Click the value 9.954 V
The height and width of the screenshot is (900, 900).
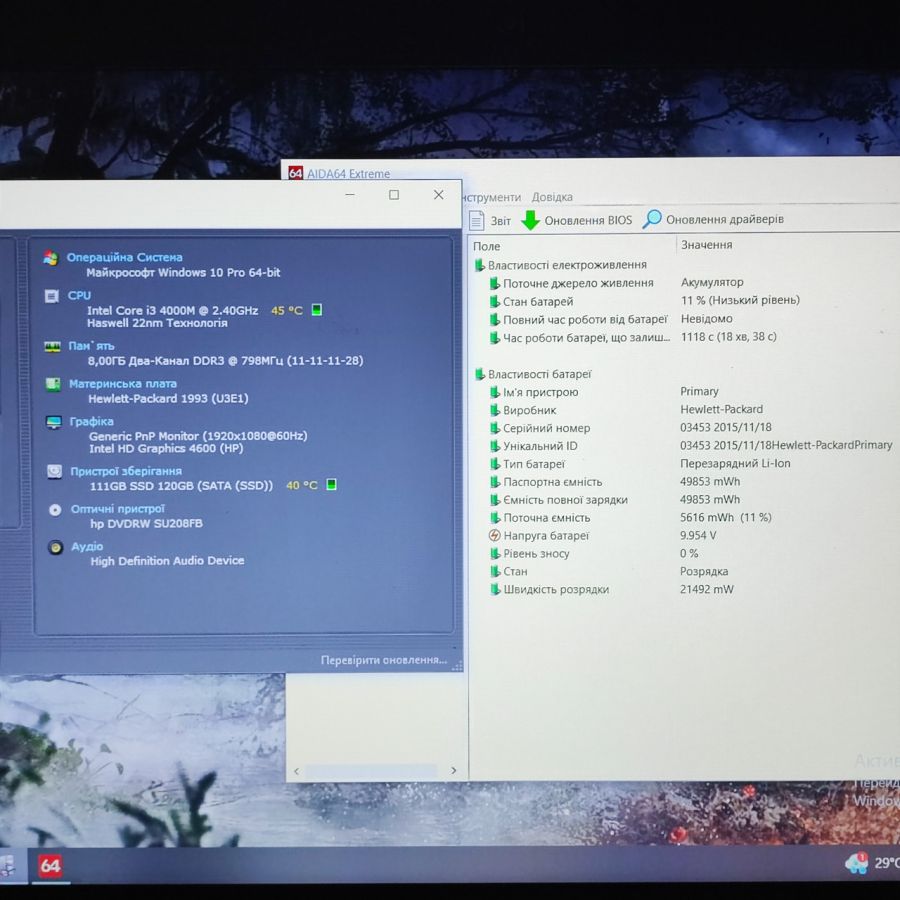698,535
